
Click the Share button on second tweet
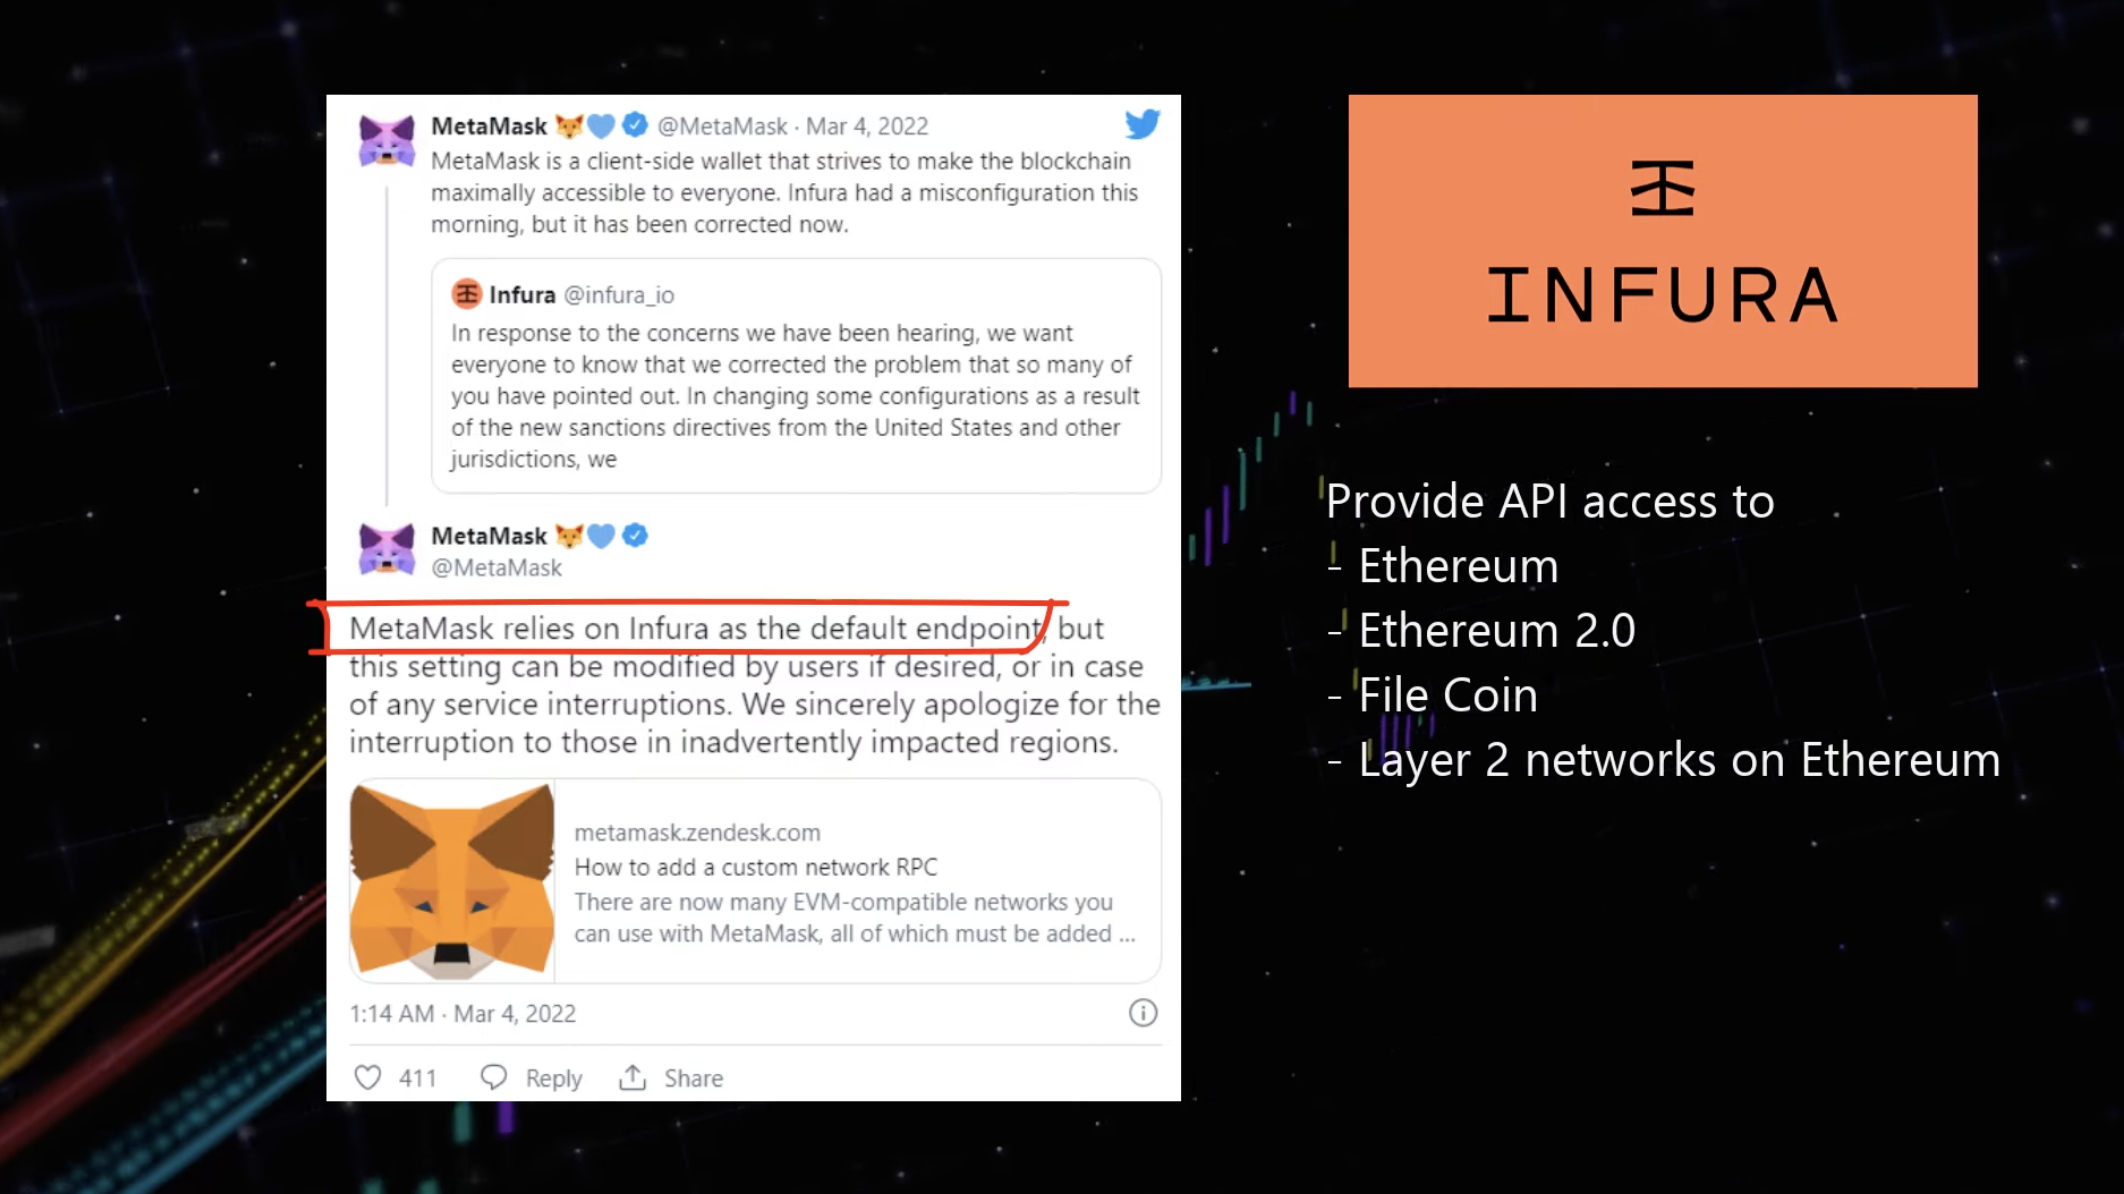click(x=670, y=1077)
